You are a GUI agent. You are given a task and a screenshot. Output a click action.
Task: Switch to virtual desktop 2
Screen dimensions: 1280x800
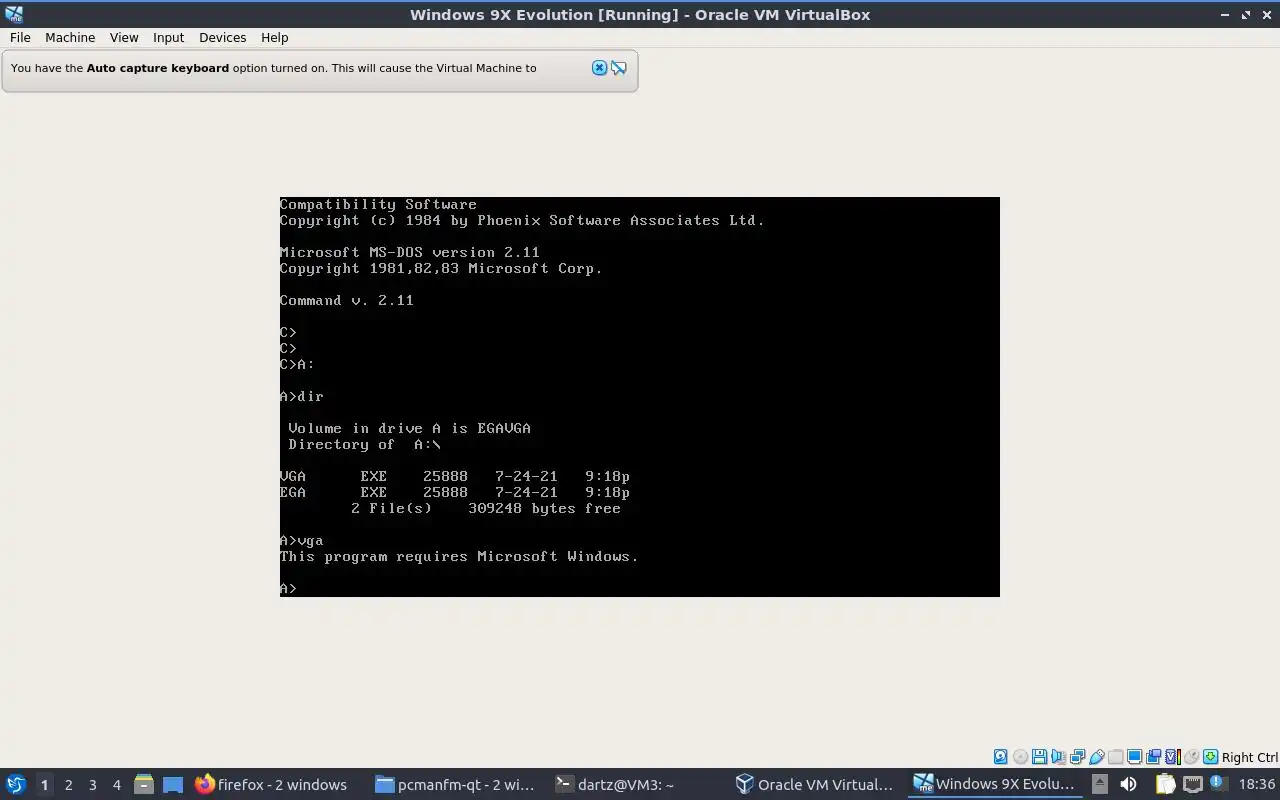coord(68,784)
